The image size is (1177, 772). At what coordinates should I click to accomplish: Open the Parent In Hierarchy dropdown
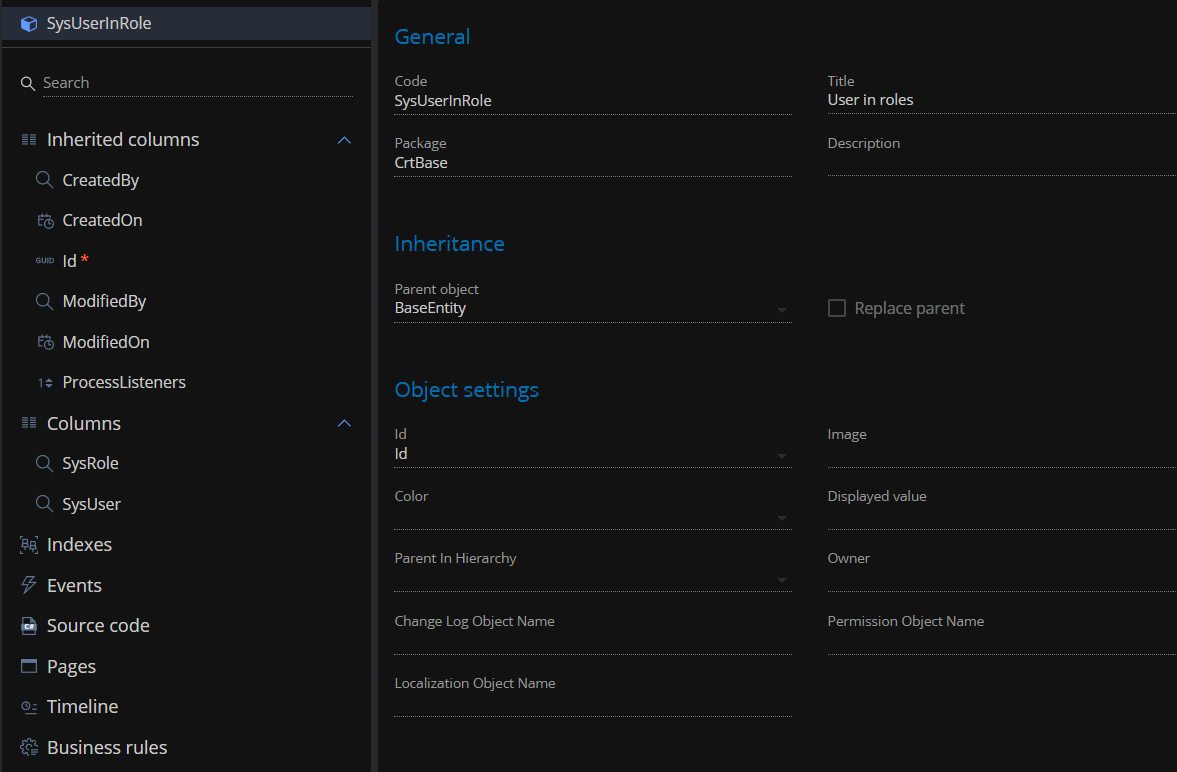(781, 580)
